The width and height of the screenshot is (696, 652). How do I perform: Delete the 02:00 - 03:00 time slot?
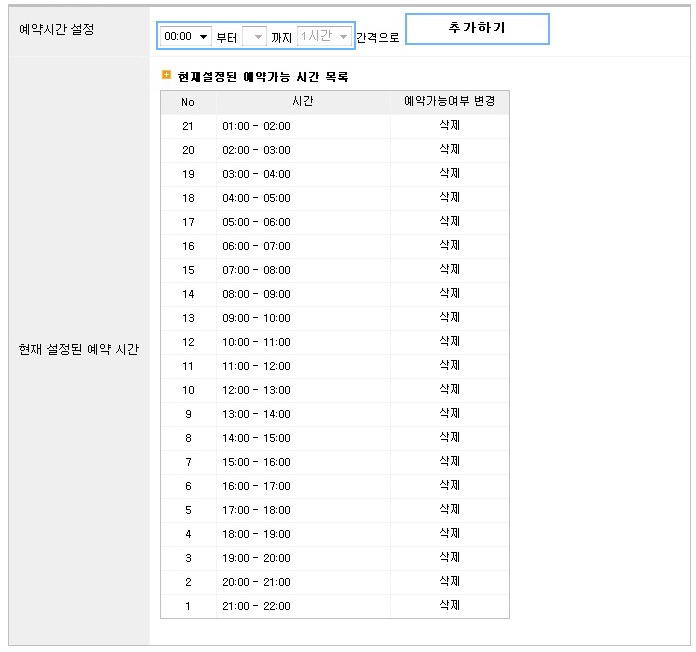pyautogui.click(x=450, y=150)
